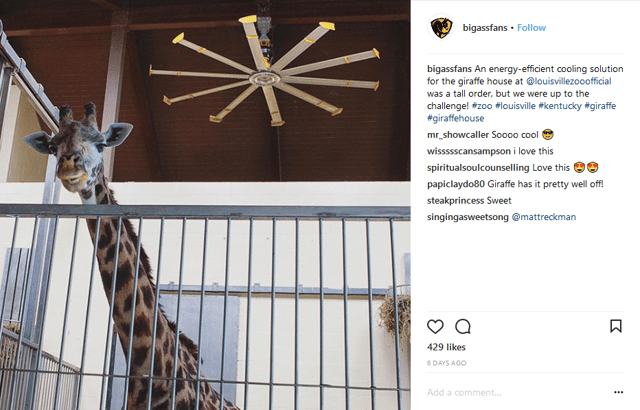Visit spiritualsoulcounselling's profile
This screenshot has height=410, width=640.
(x=478, y=168)
